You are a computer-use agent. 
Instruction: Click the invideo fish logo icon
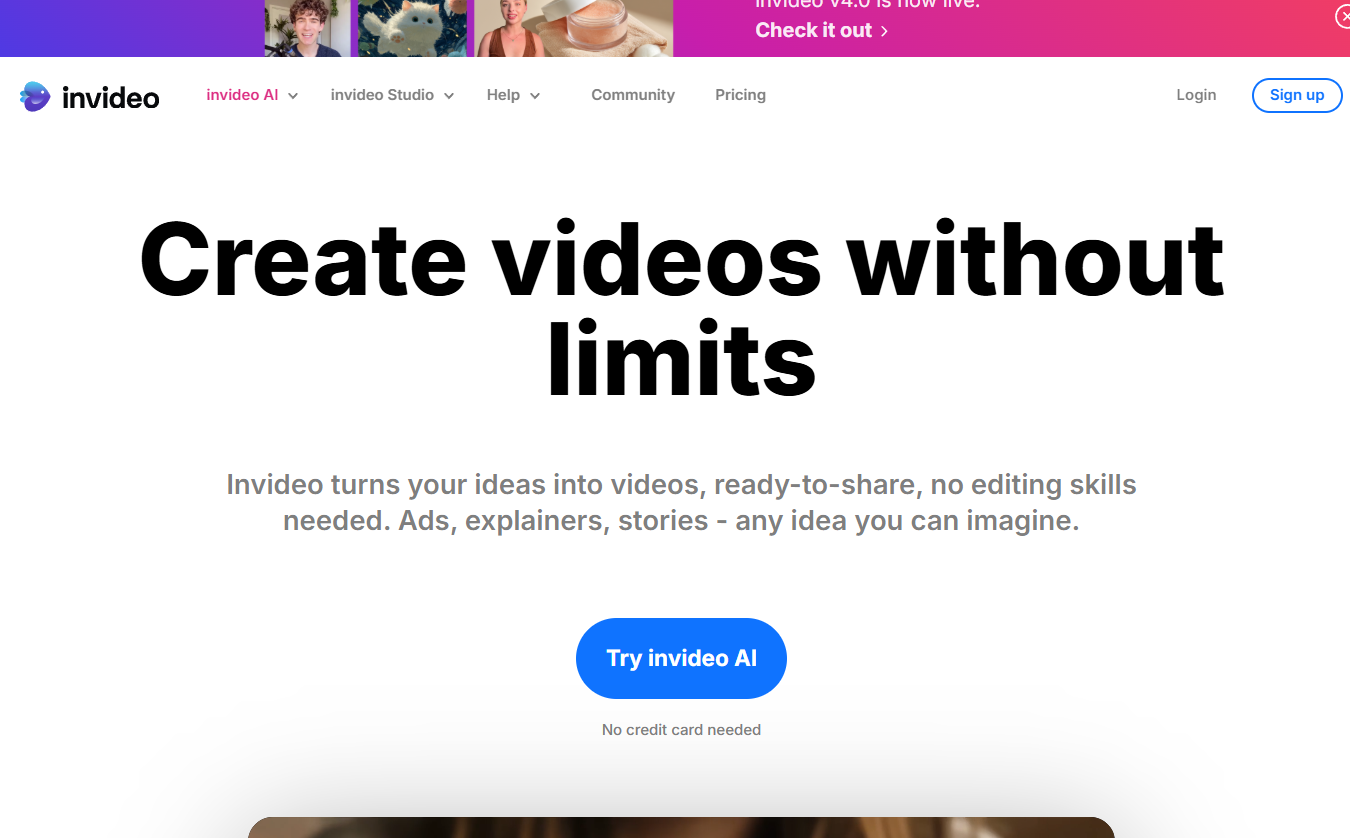click(35, 96)
